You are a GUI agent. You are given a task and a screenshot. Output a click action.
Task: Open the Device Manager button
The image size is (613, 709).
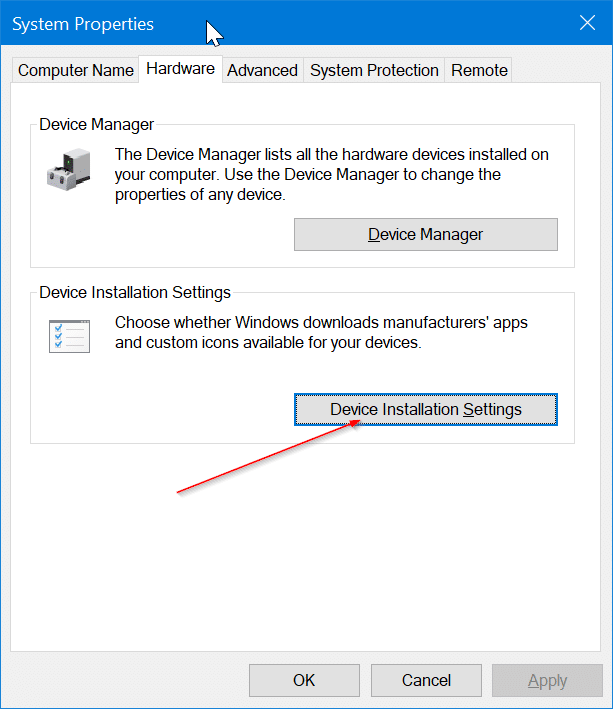click(425, 234)
